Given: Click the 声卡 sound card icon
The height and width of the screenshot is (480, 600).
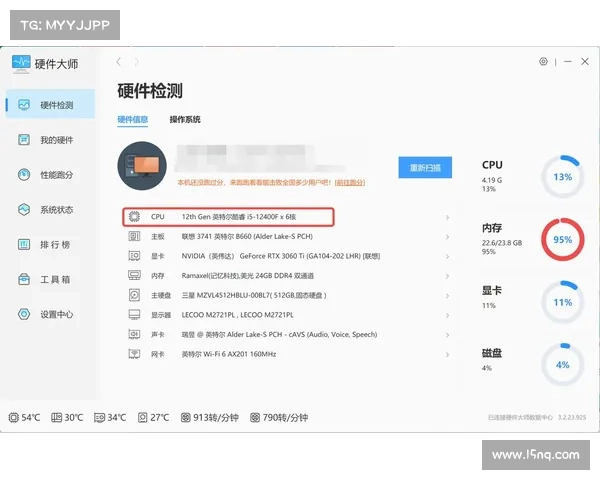Looking at the screenshot, I should [x=134, y=334].
